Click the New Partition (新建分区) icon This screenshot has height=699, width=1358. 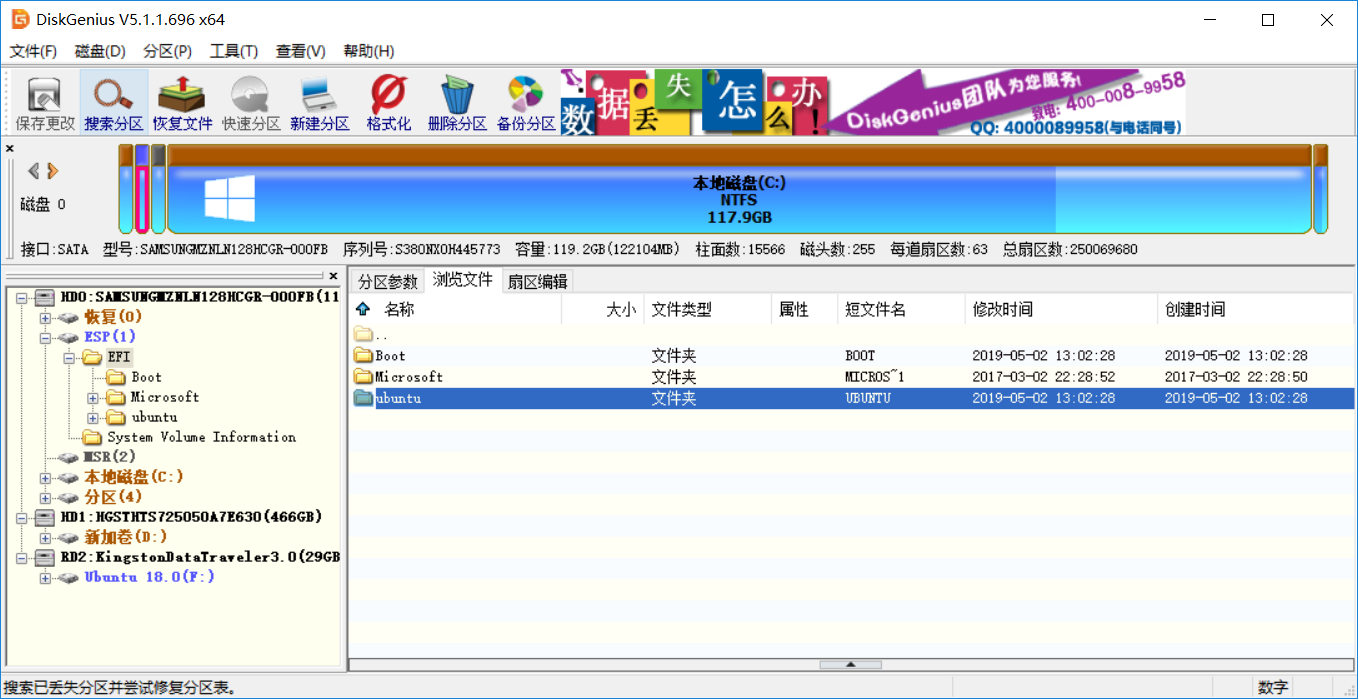(320, 103)
